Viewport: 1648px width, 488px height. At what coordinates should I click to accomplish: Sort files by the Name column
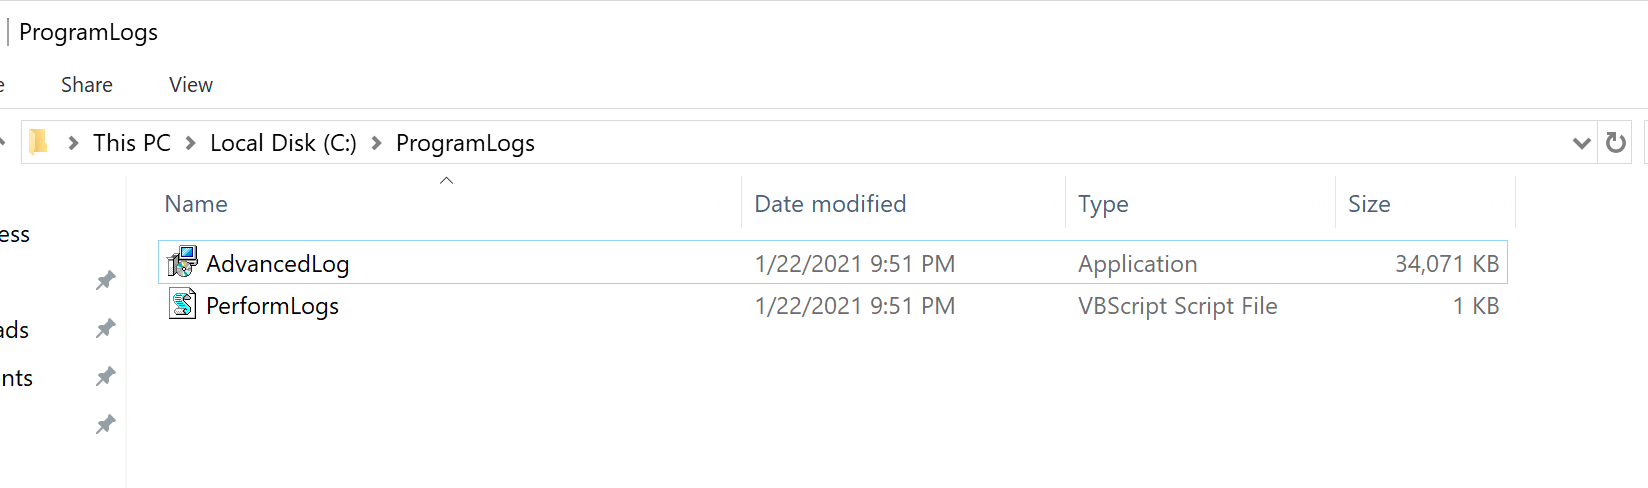click(197, 204)
